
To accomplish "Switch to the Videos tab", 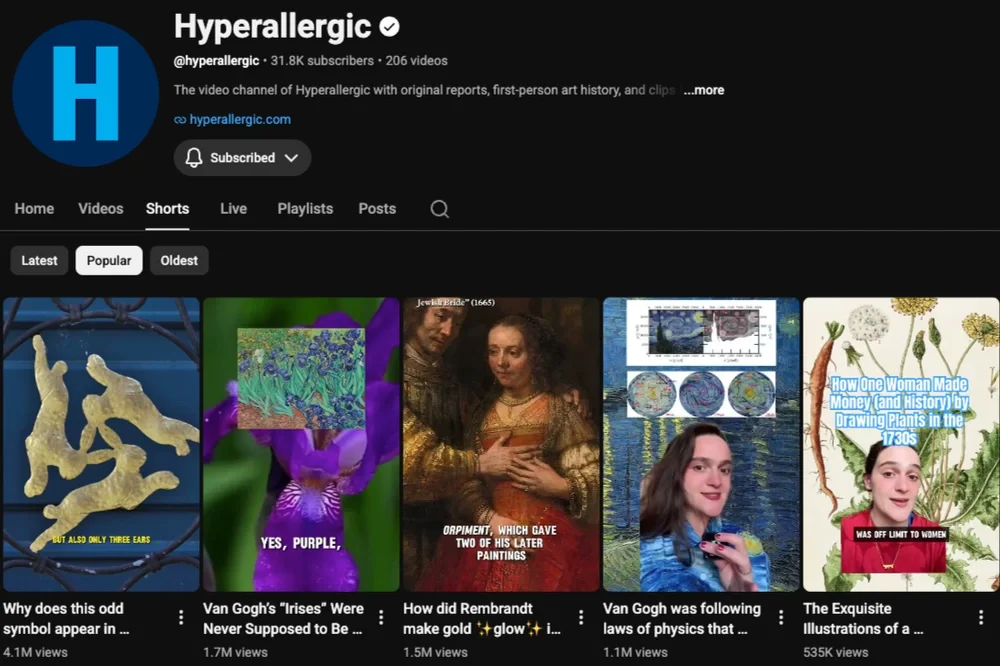I will (101, 209).
